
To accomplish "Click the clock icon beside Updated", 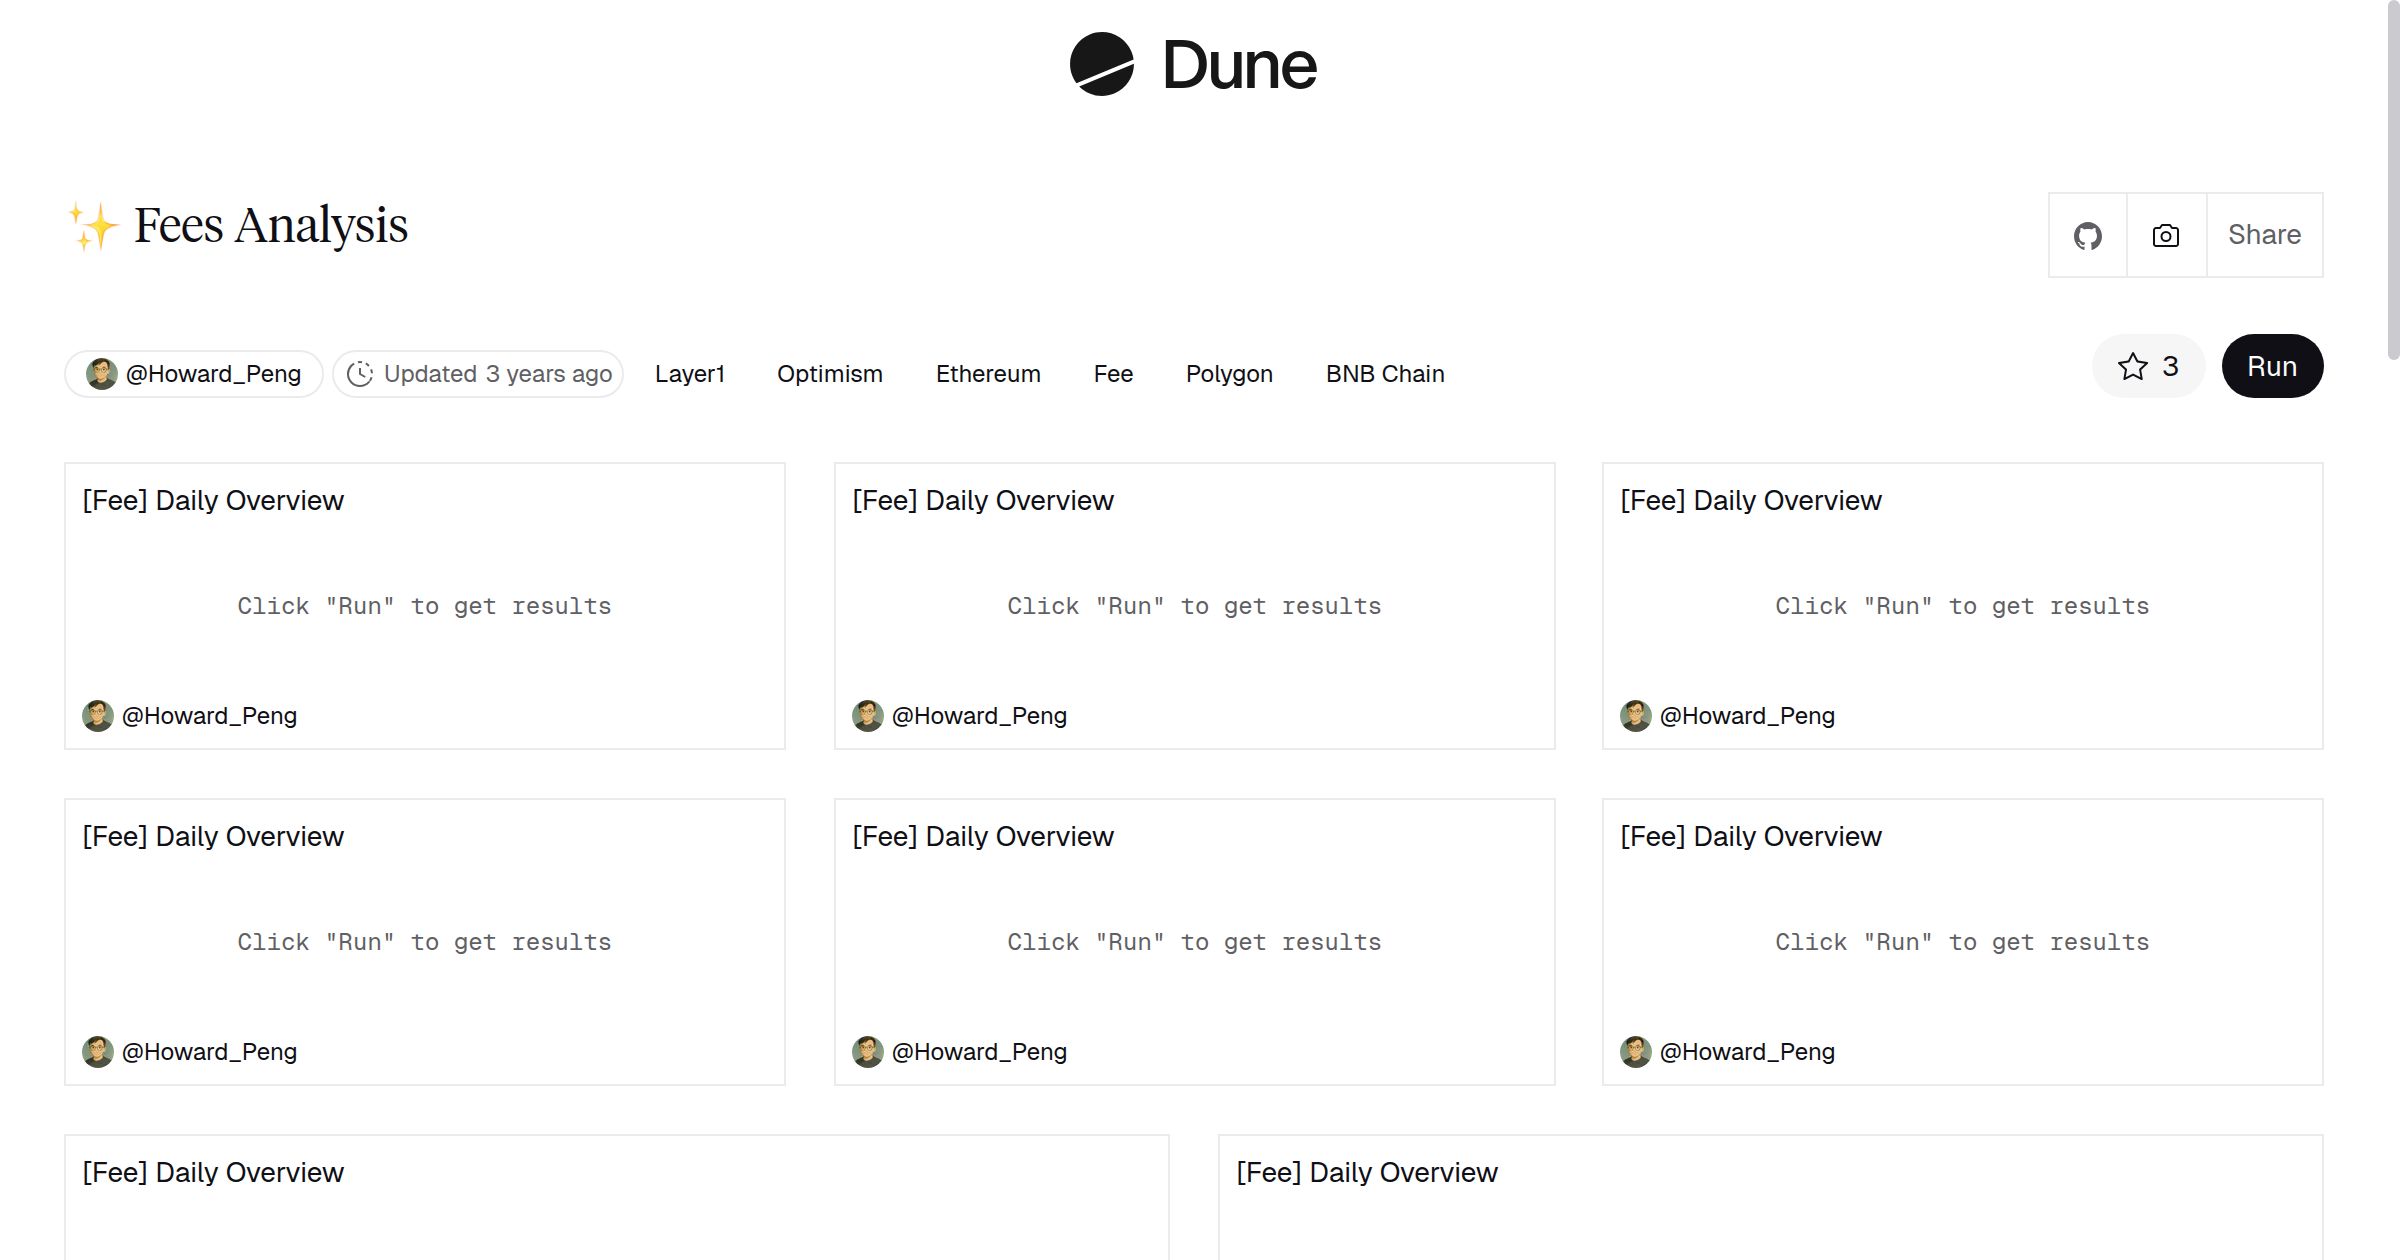I will pos(360,374).
